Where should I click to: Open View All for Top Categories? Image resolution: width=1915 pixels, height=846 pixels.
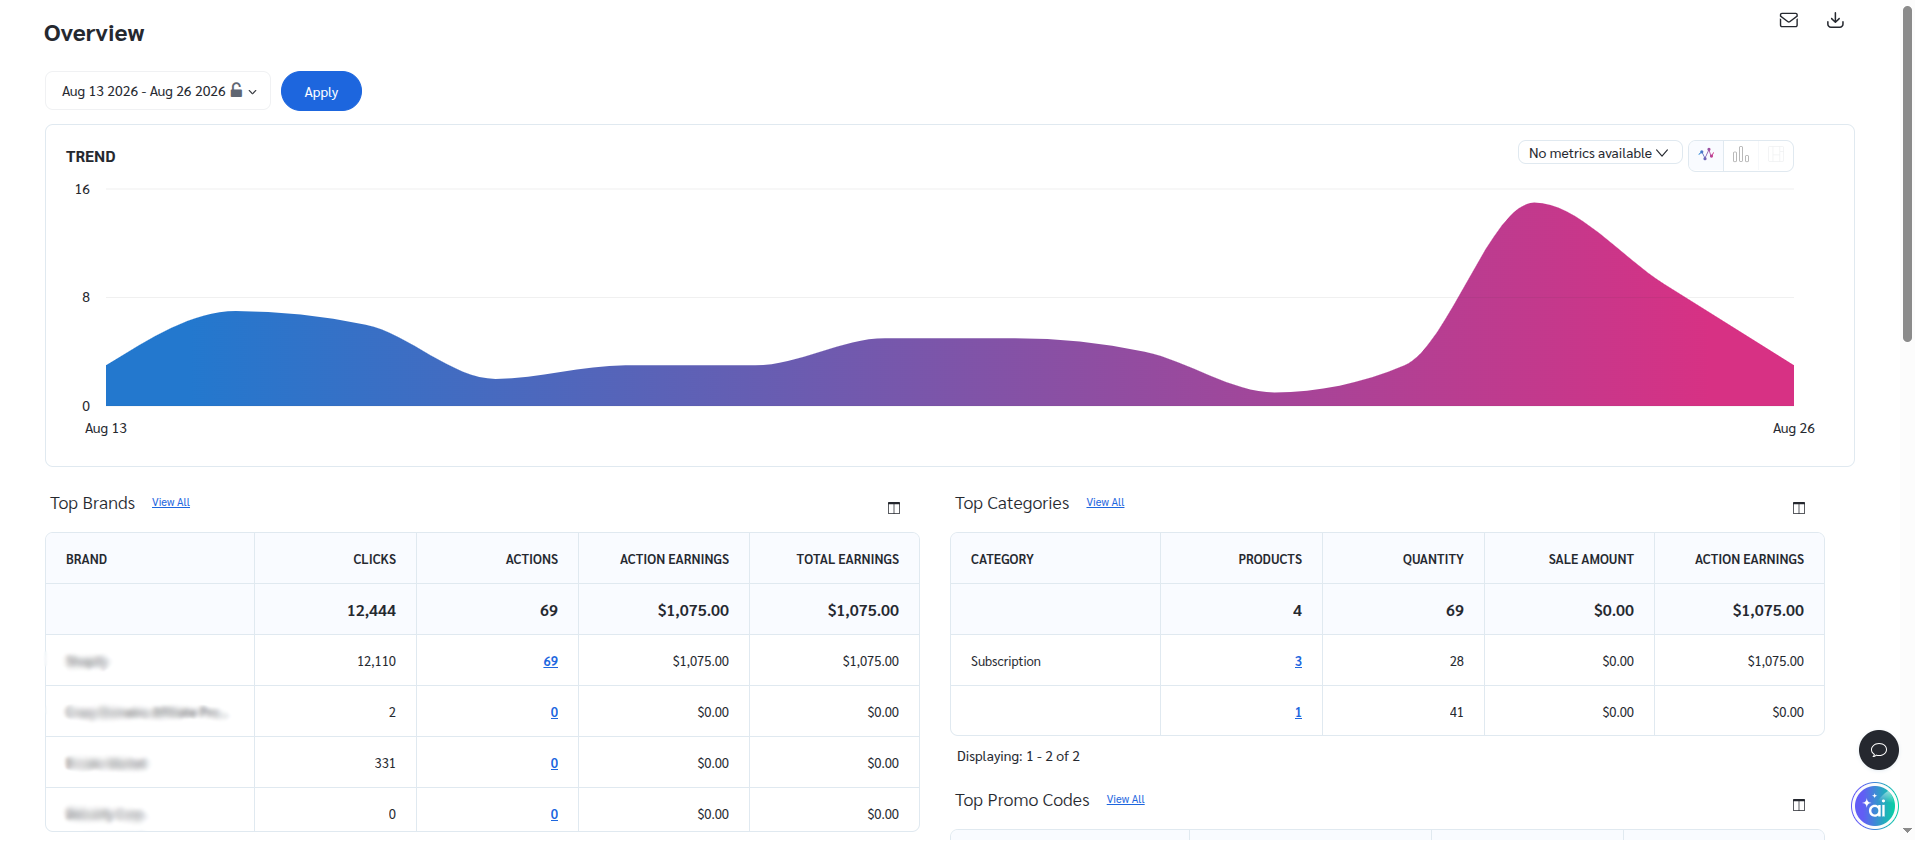coord(1105,503)
